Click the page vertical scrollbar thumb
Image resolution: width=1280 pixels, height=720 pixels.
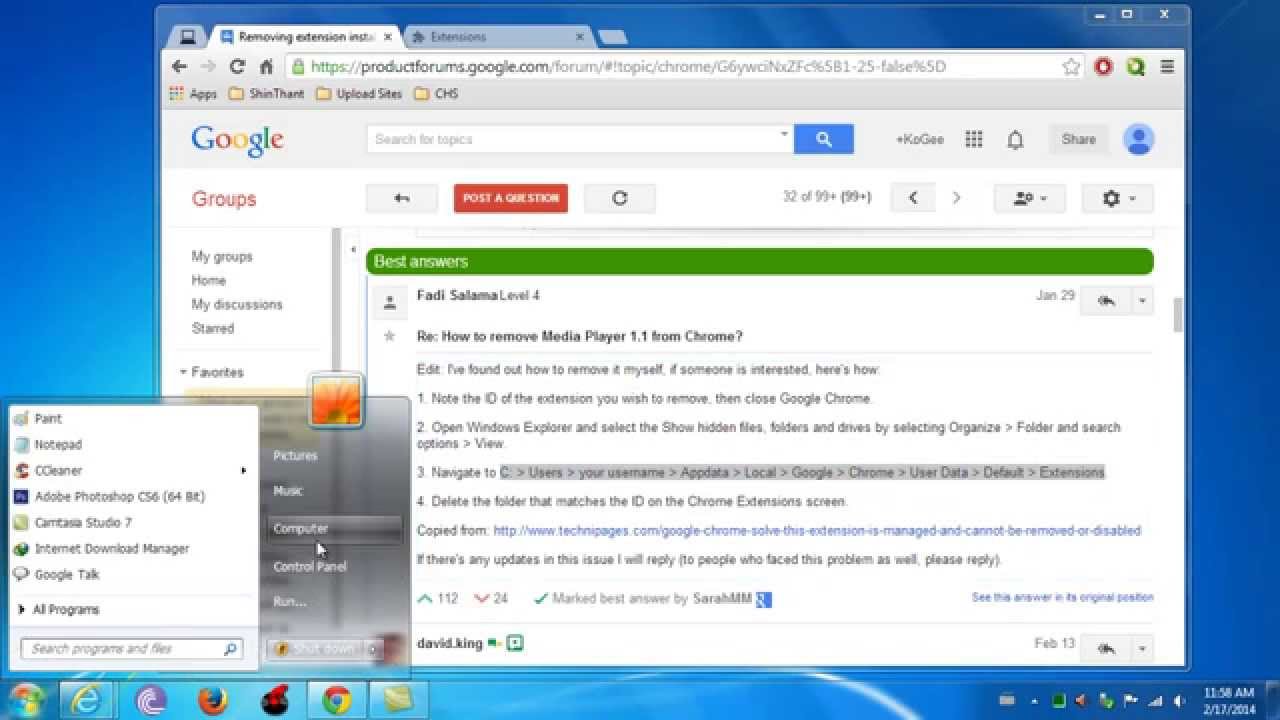point(1178,314)
